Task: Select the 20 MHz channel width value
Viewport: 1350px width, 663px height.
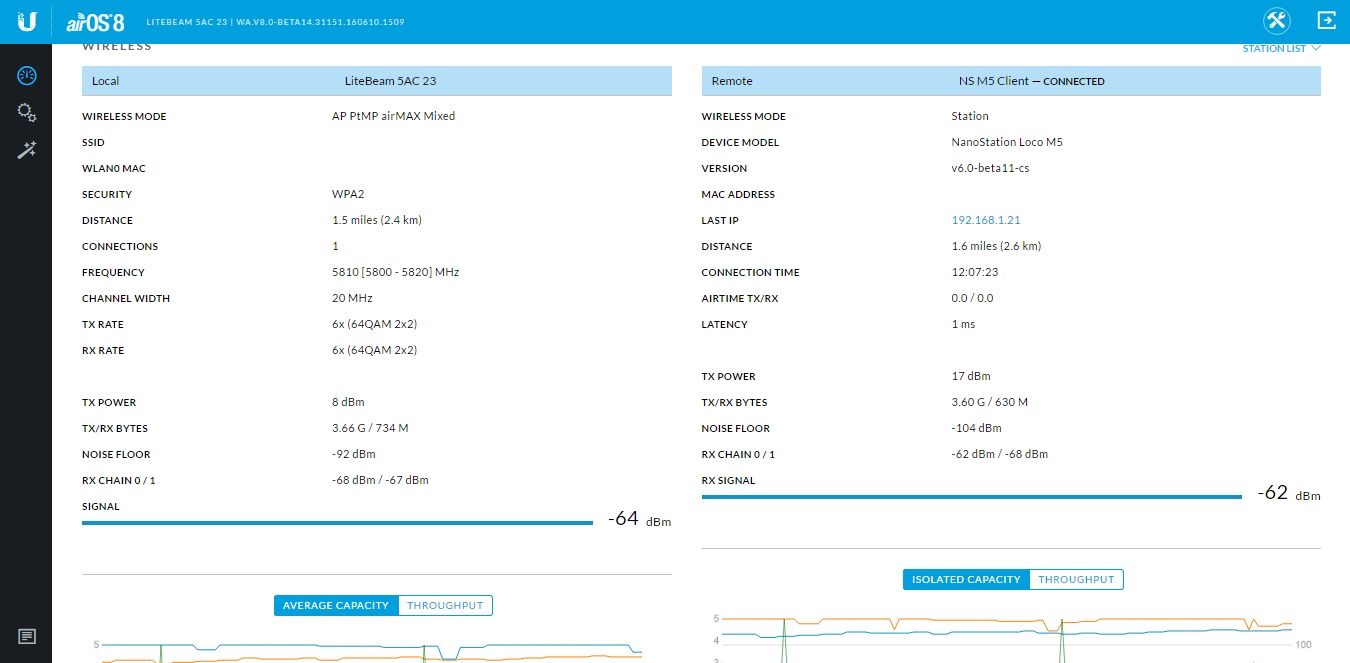Action: [x=352, y=298]
